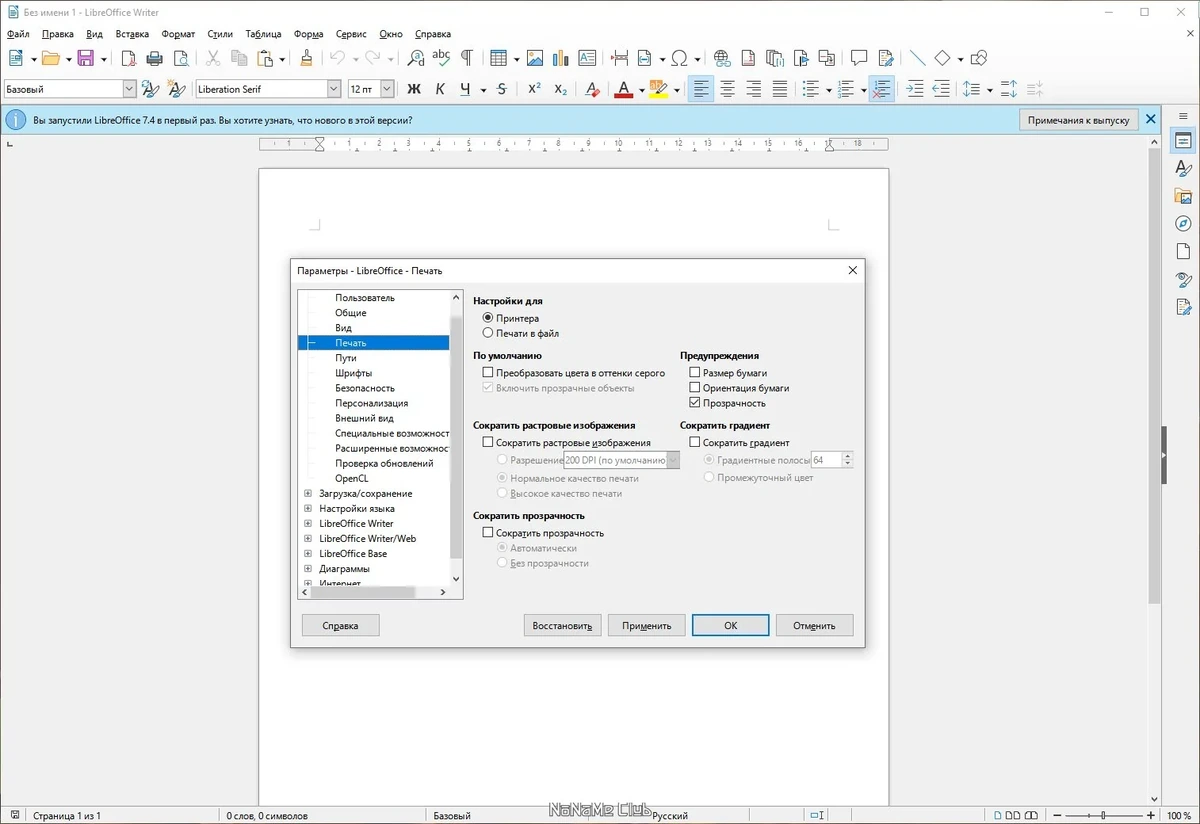Click the Insert hyperlink icon
1200x824 pixels.
722,58
